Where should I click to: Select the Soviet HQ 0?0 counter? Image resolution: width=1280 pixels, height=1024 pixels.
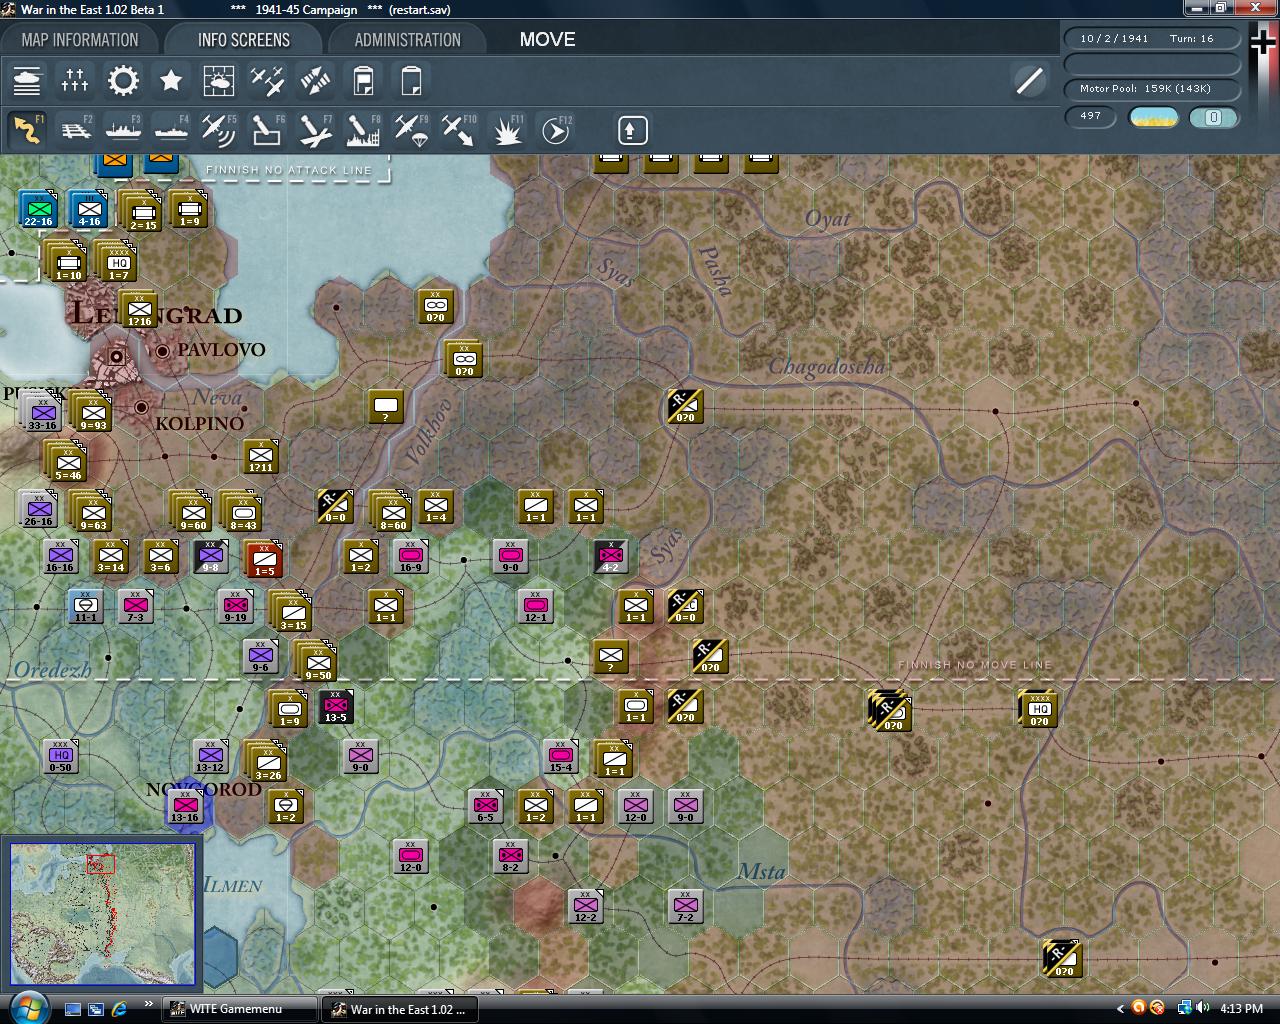click(1038, 709)
